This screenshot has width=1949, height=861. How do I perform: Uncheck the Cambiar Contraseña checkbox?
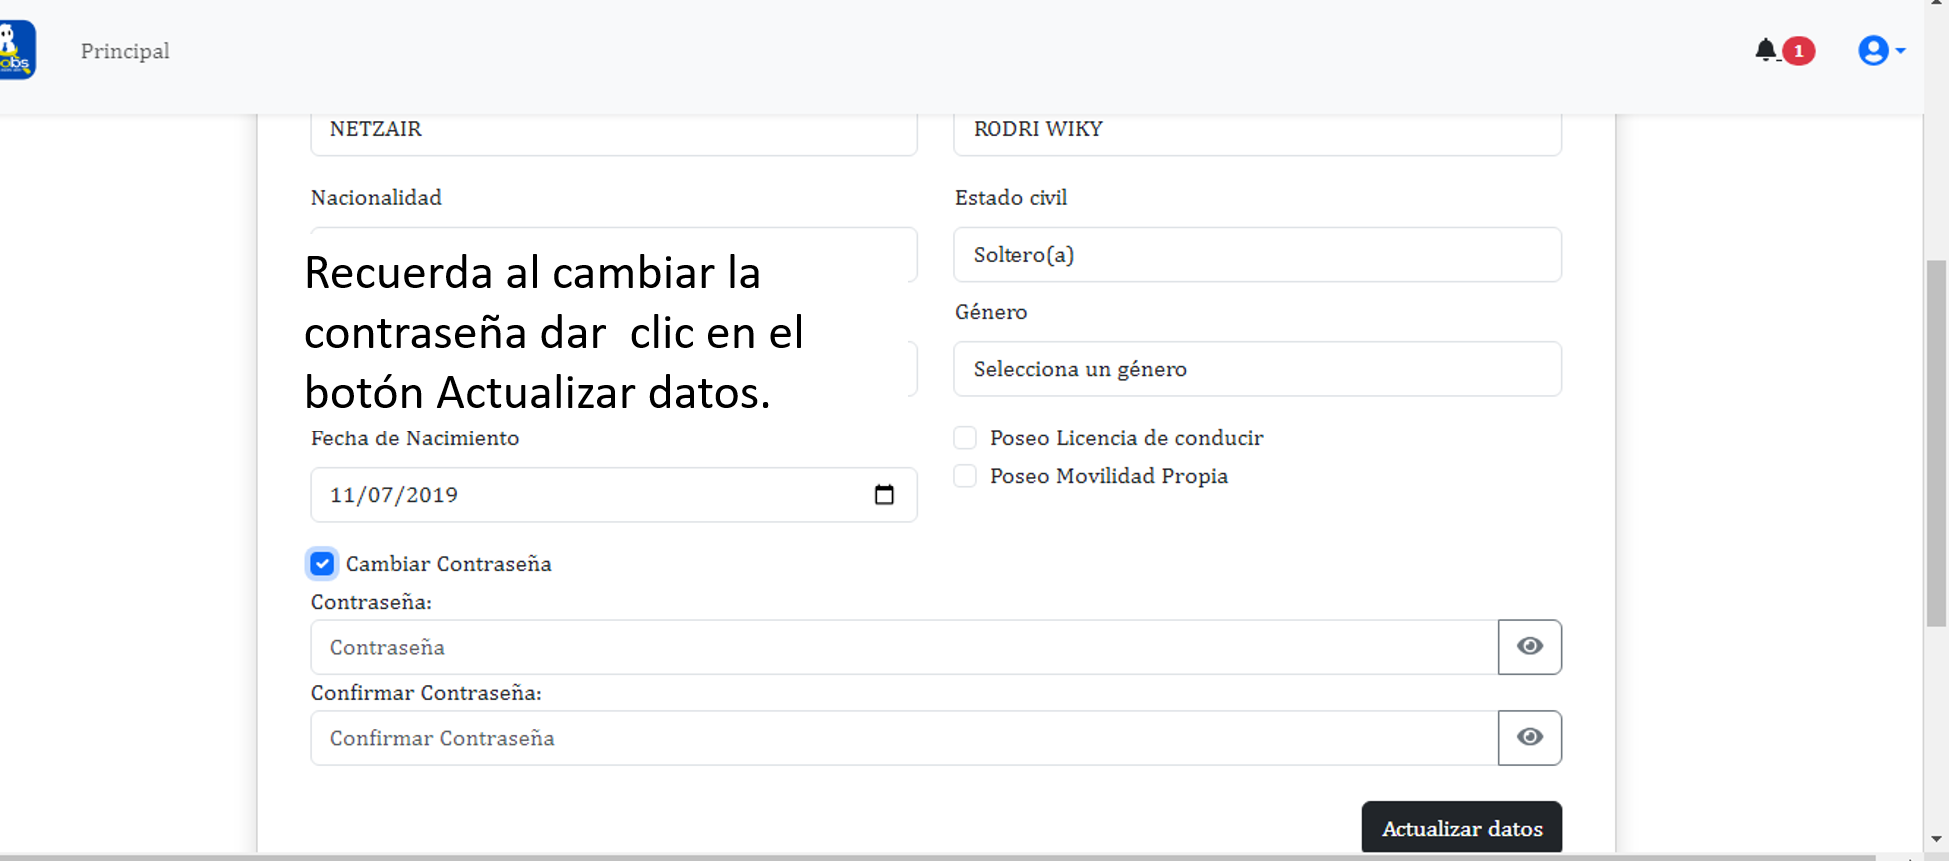(322, 564)
